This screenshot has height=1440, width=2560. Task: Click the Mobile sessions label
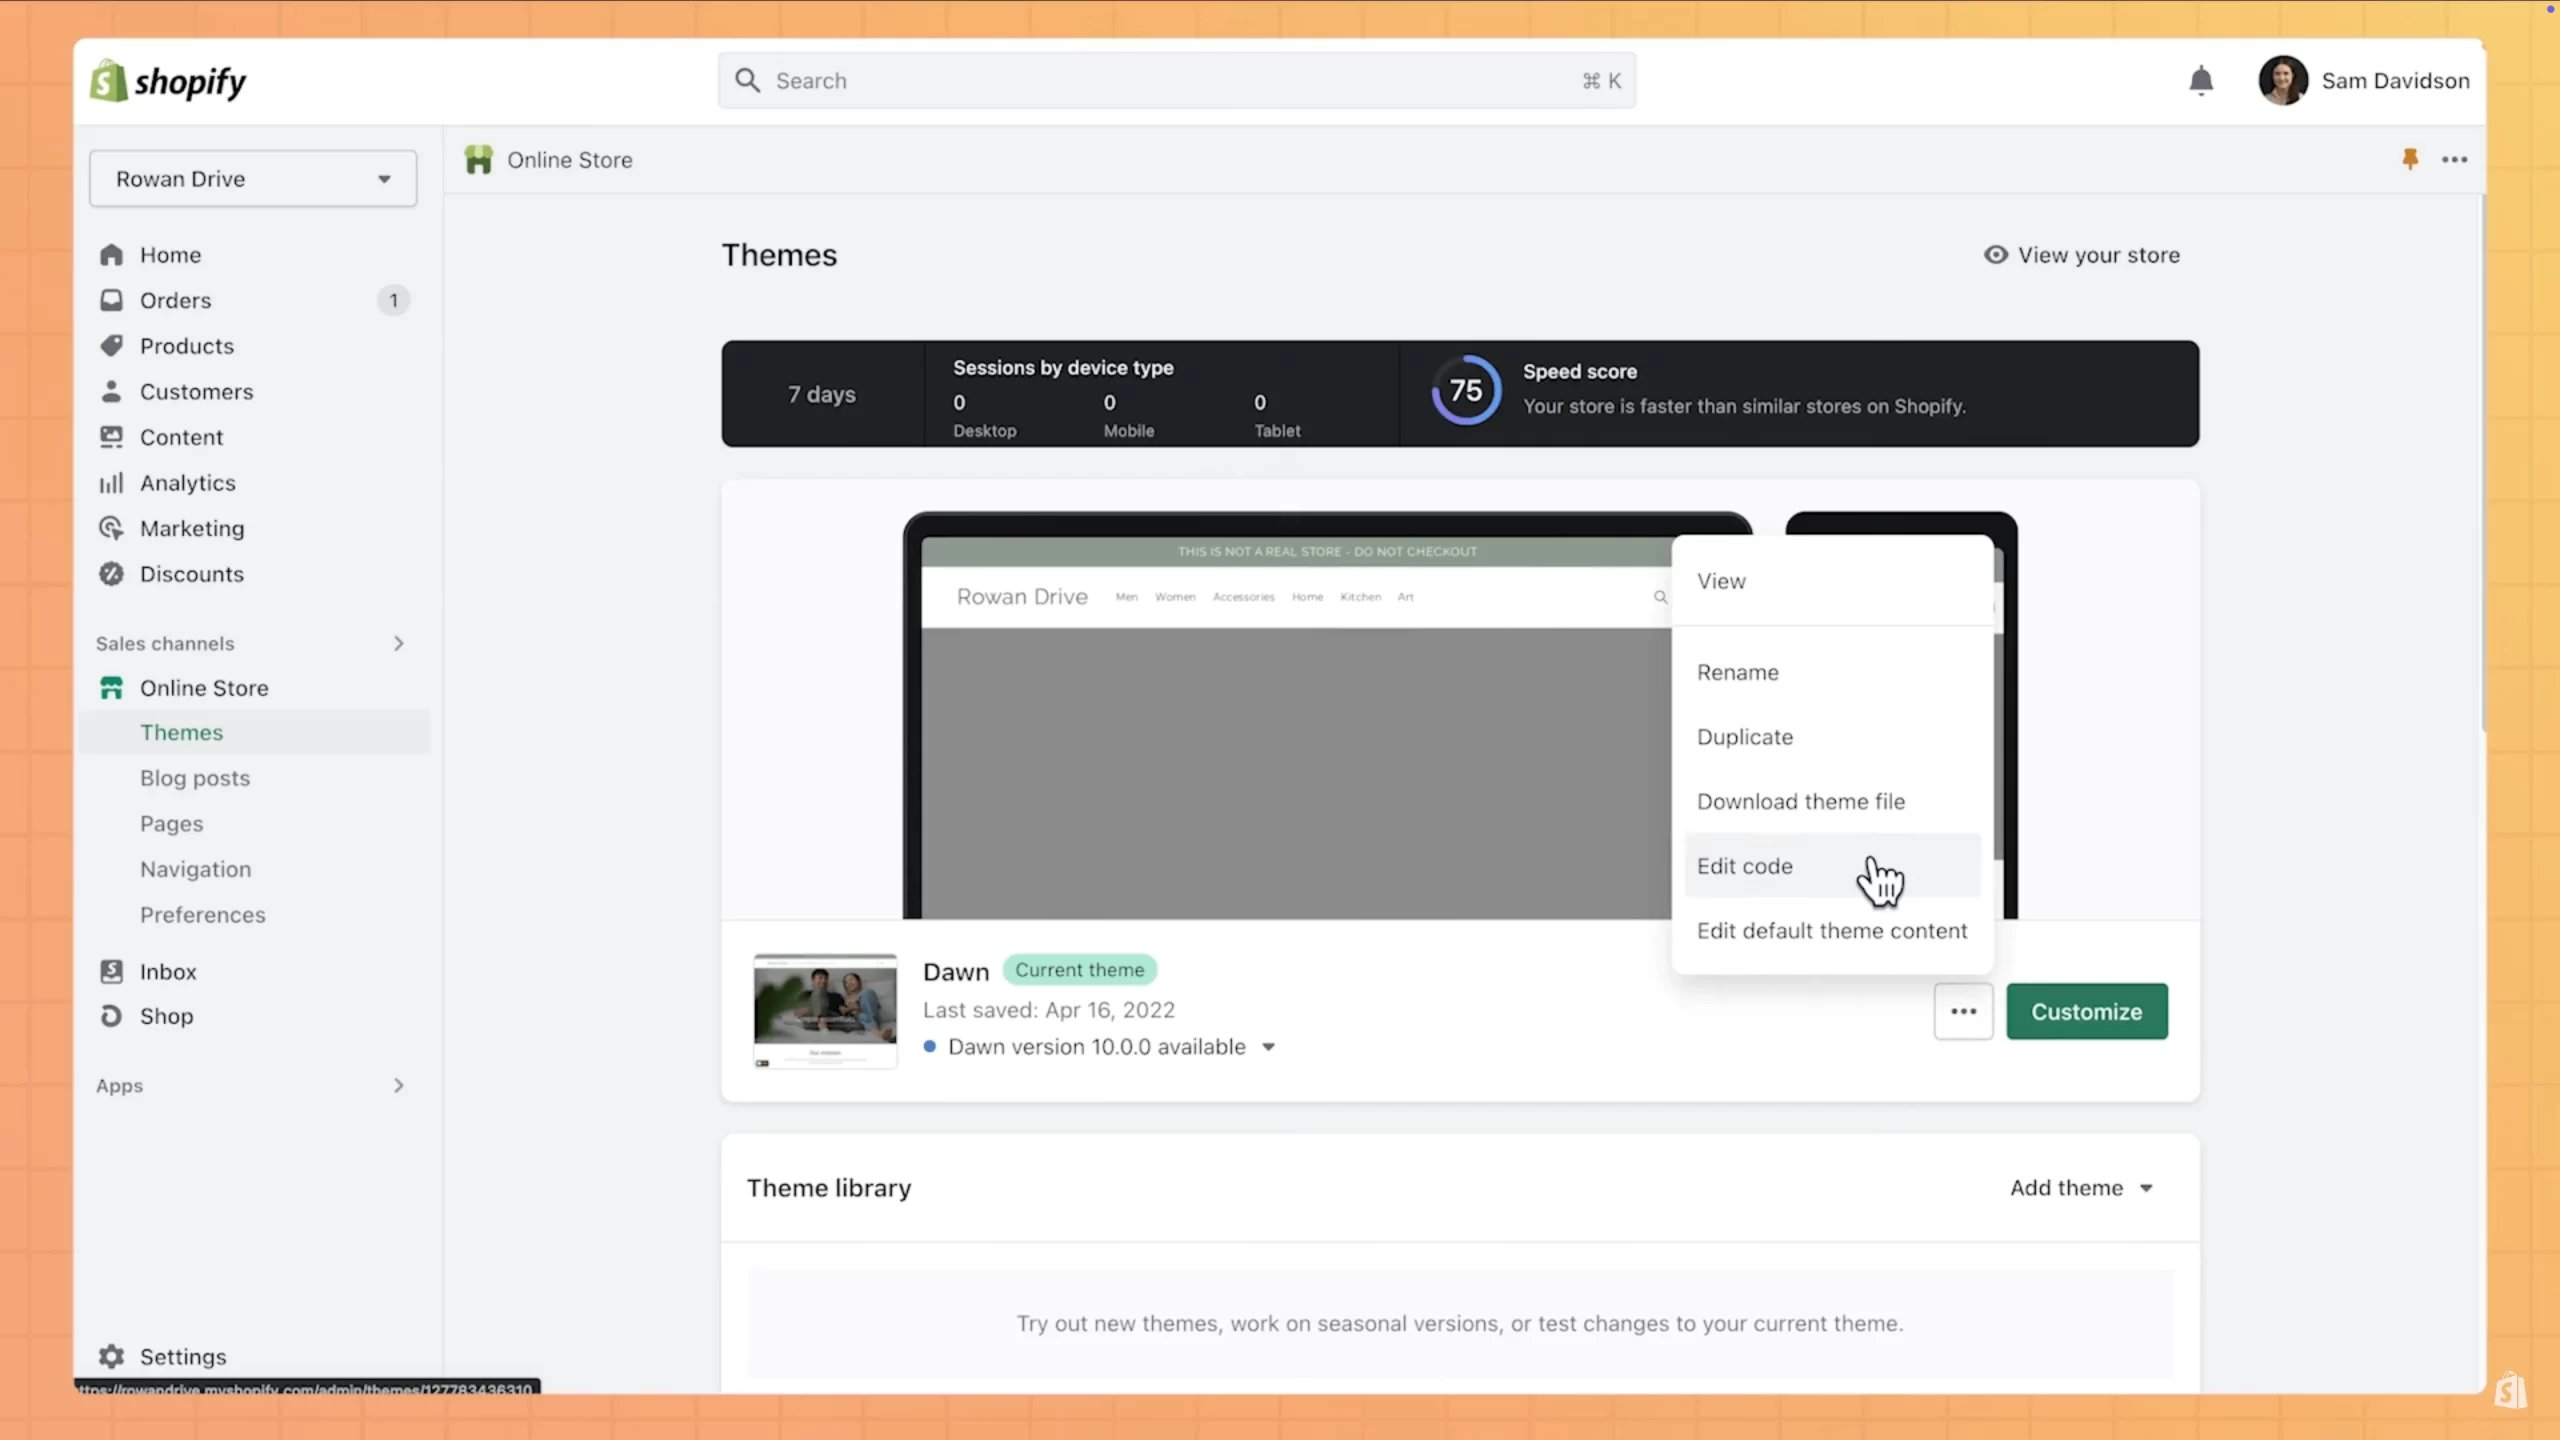[x=1129, y=431]
